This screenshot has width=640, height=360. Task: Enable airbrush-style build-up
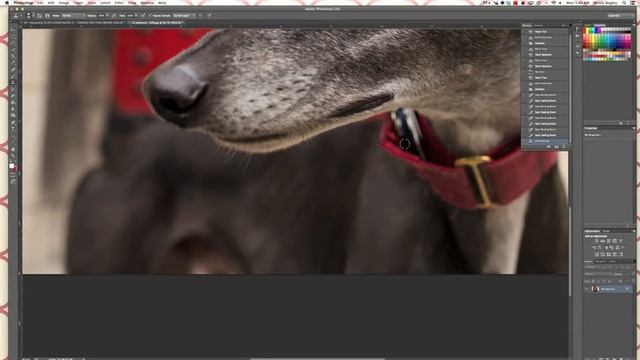click(x=143, y=16)
